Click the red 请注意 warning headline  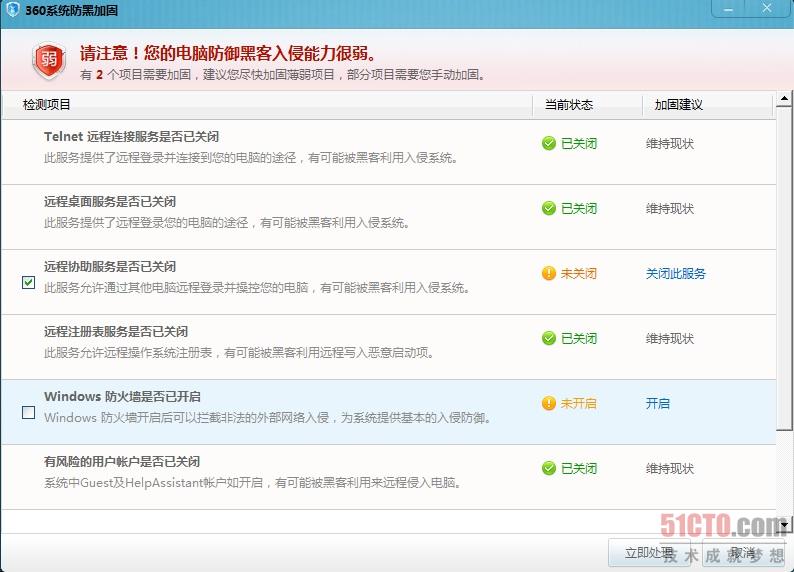click(x=228, y=53)
